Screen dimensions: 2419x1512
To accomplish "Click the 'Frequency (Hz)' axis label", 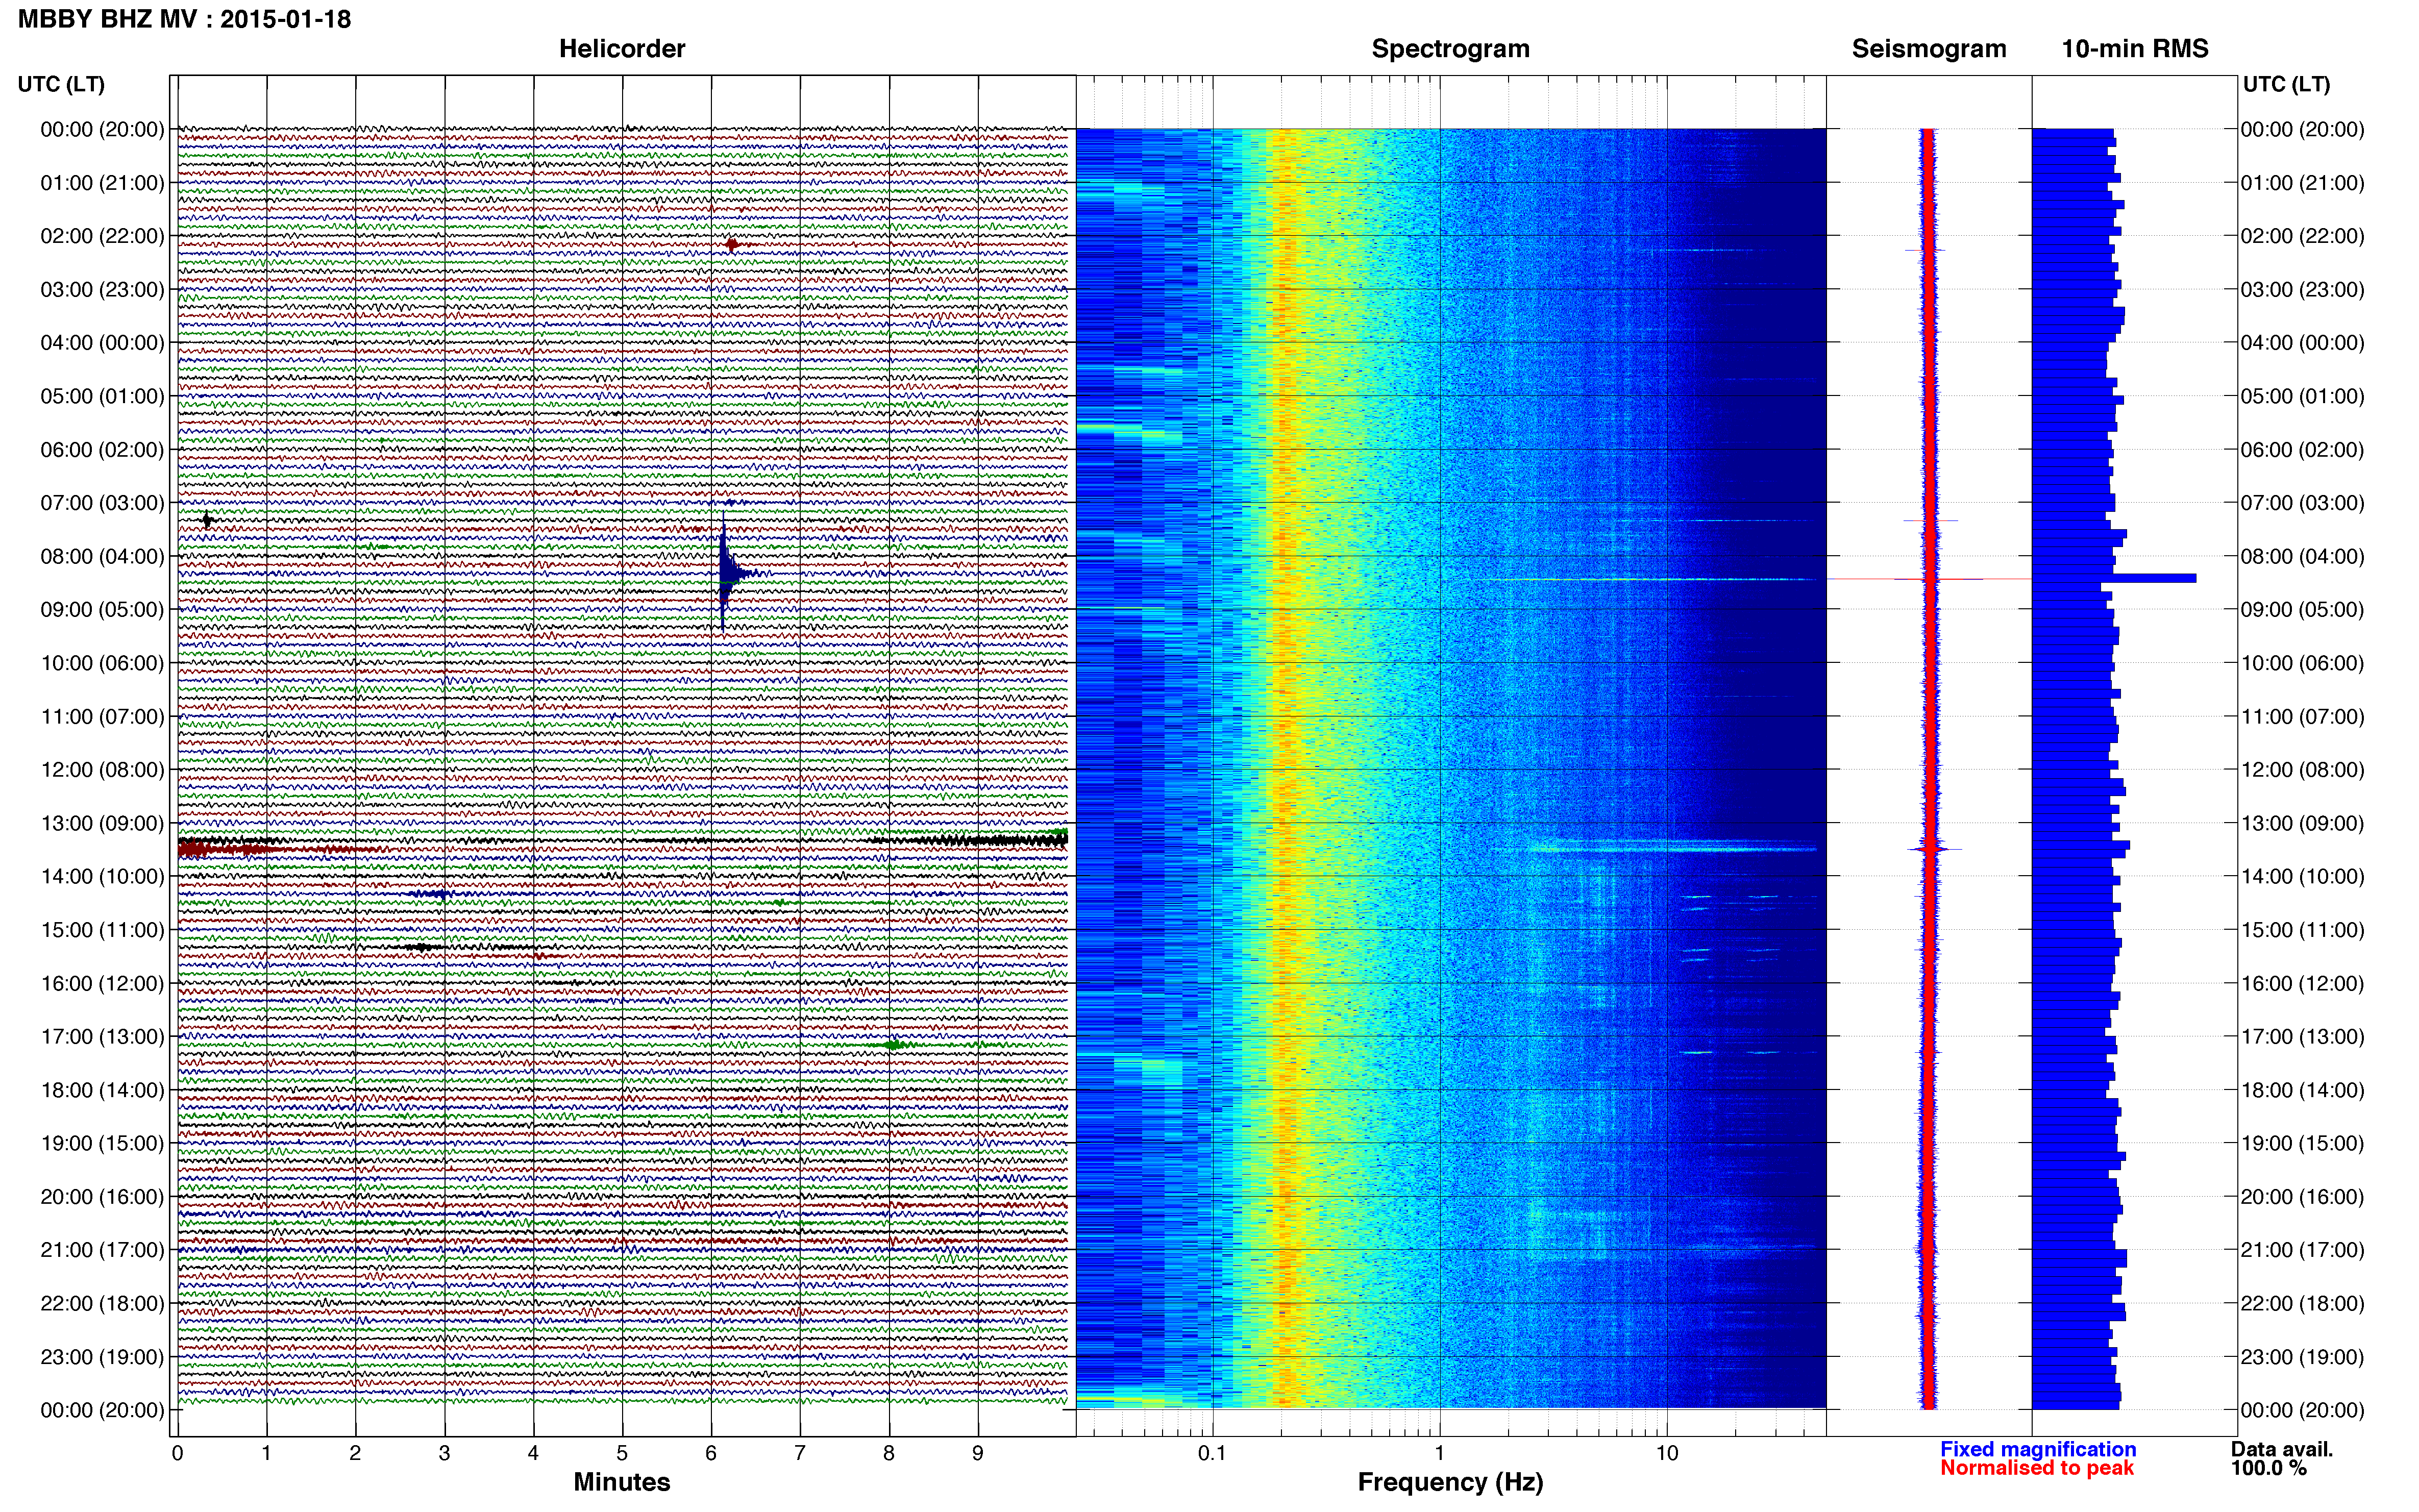I will click(x=1450, y=1482).
